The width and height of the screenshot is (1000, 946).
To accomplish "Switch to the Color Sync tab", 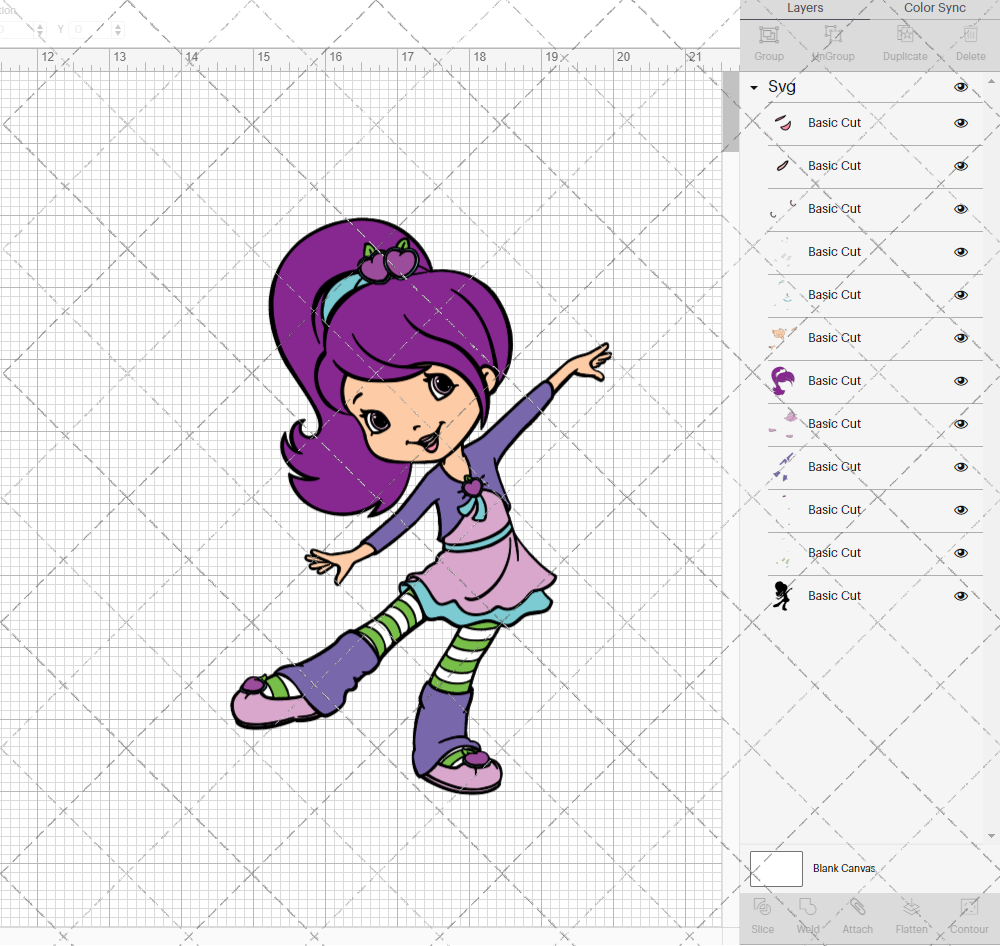I will coord(934,8).
